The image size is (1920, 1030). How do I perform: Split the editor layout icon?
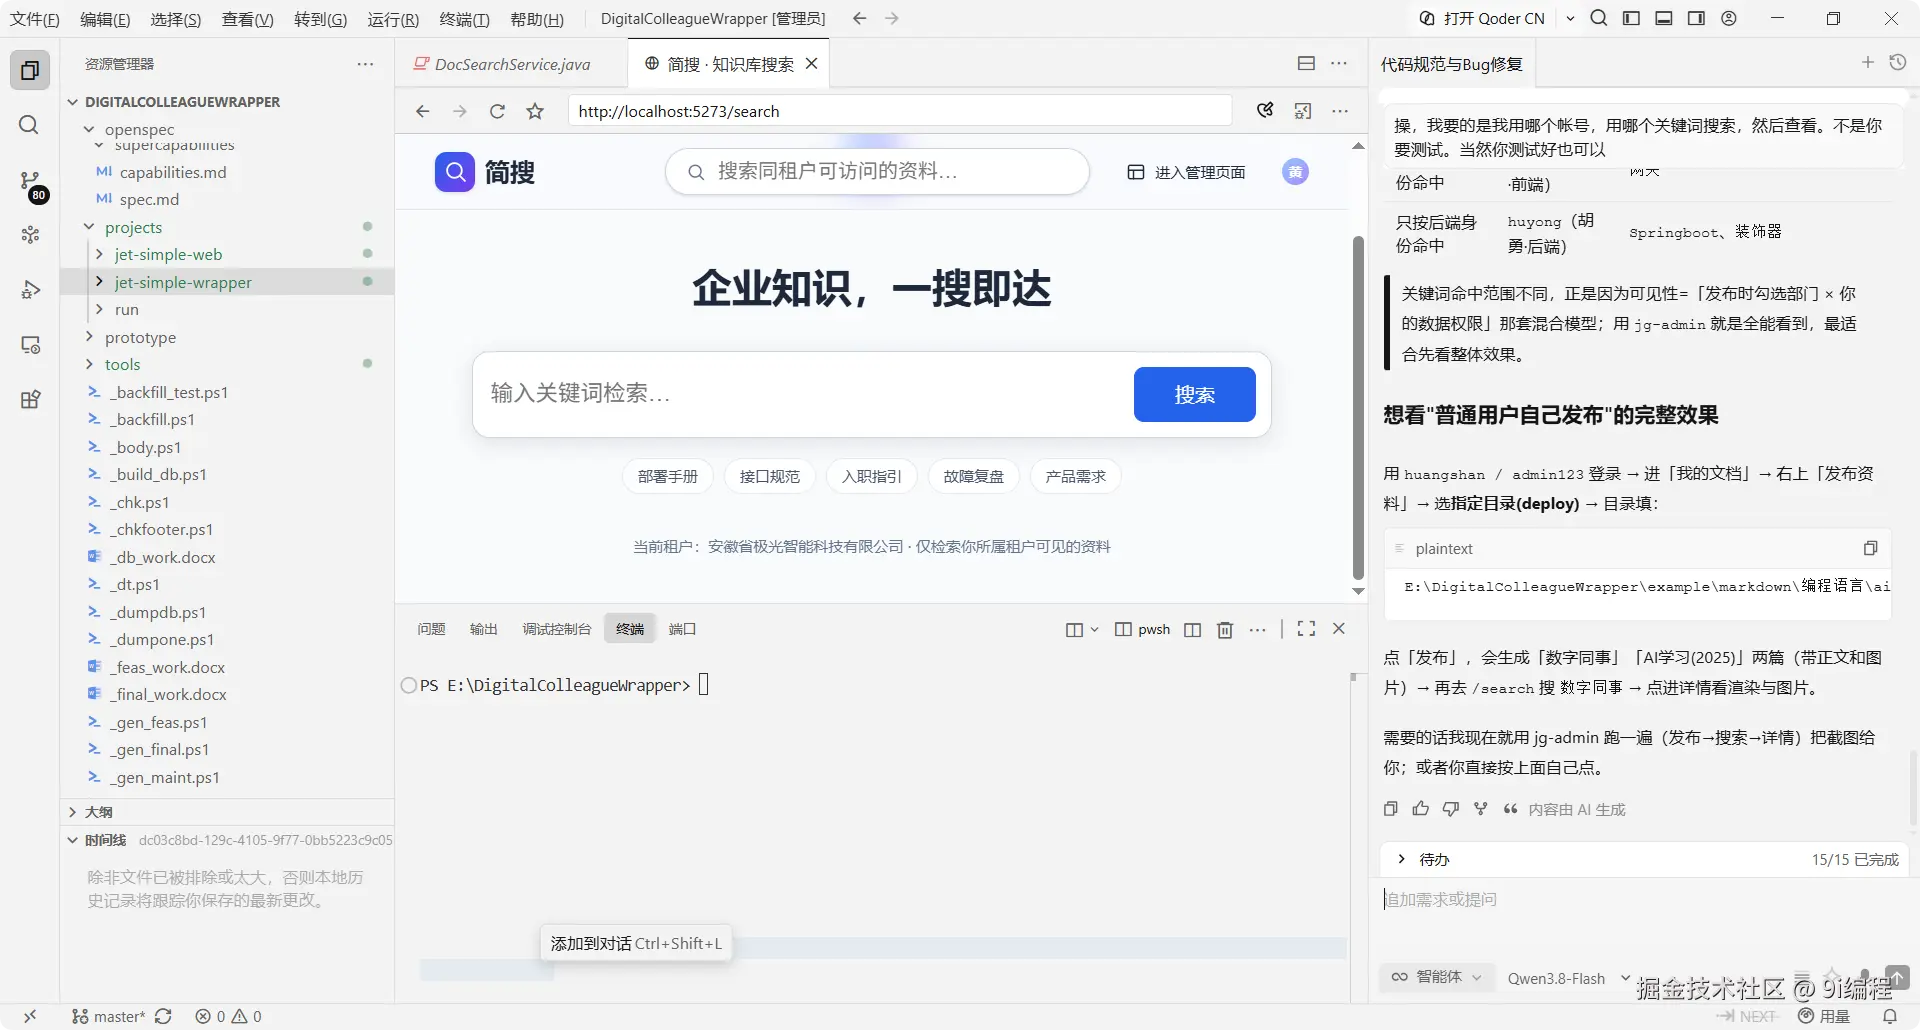(x=1306, y=63)
